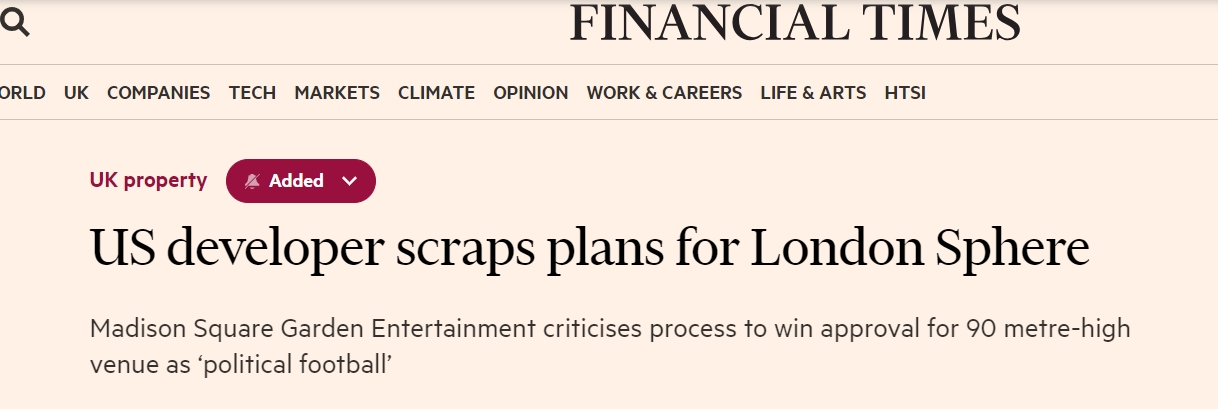Expand the chevron on the Added button
The image size is (1218, 409).
coord(349,181)
